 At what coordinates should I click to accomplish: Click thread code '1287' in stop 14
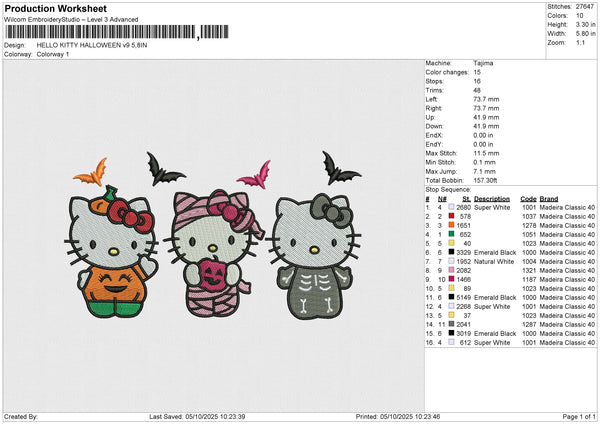click(529, 325)
